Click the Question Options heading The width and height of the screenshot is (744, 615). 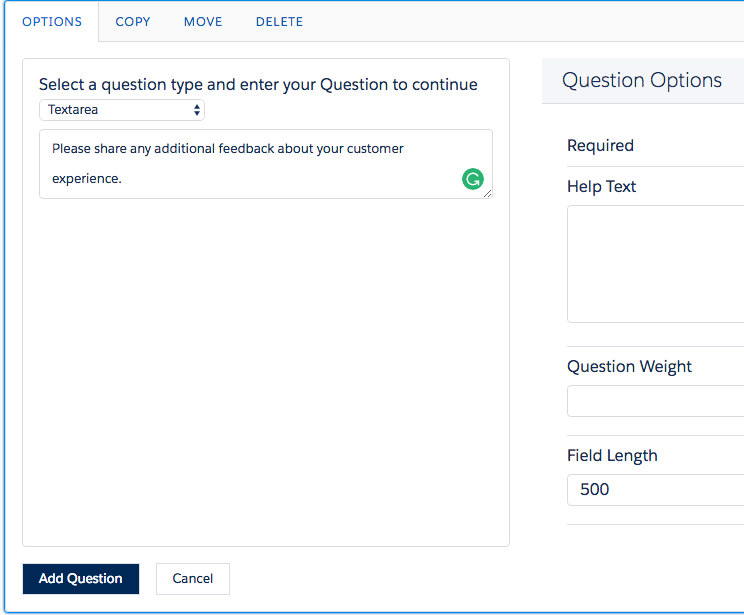642,80
